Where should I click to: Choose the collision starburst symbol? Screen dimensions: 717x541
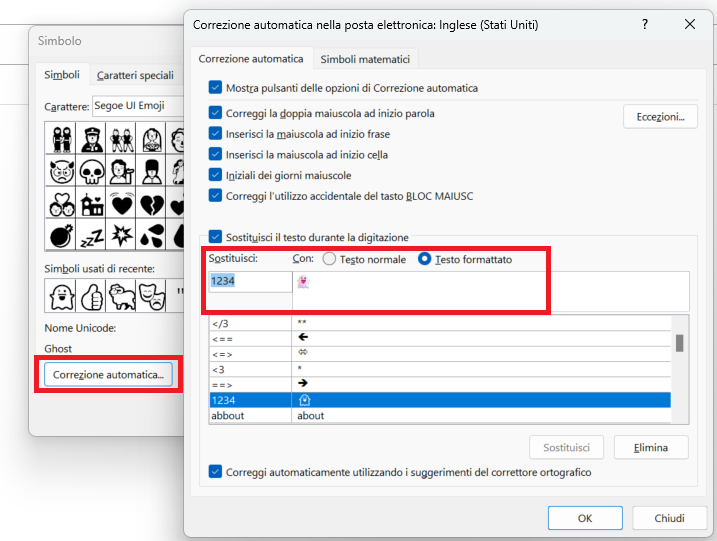point(121,235)
